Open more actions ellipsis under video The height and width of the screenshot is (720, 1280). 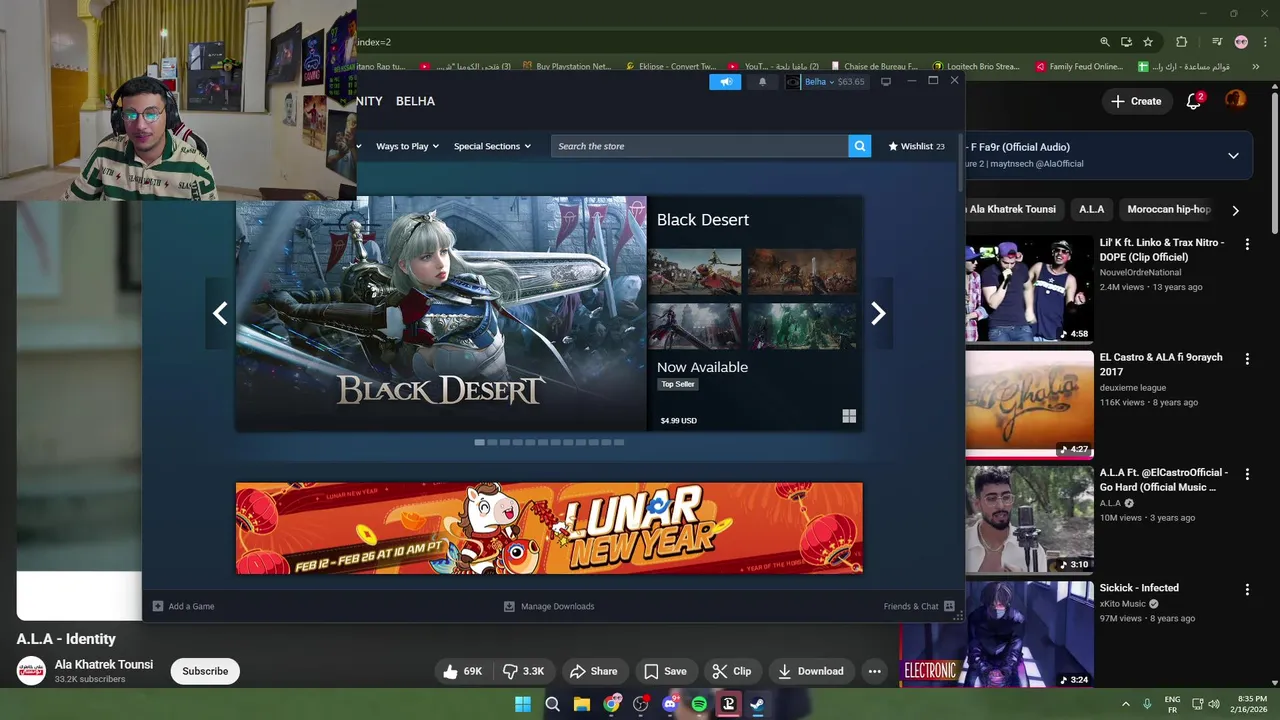tap(875, 671)
